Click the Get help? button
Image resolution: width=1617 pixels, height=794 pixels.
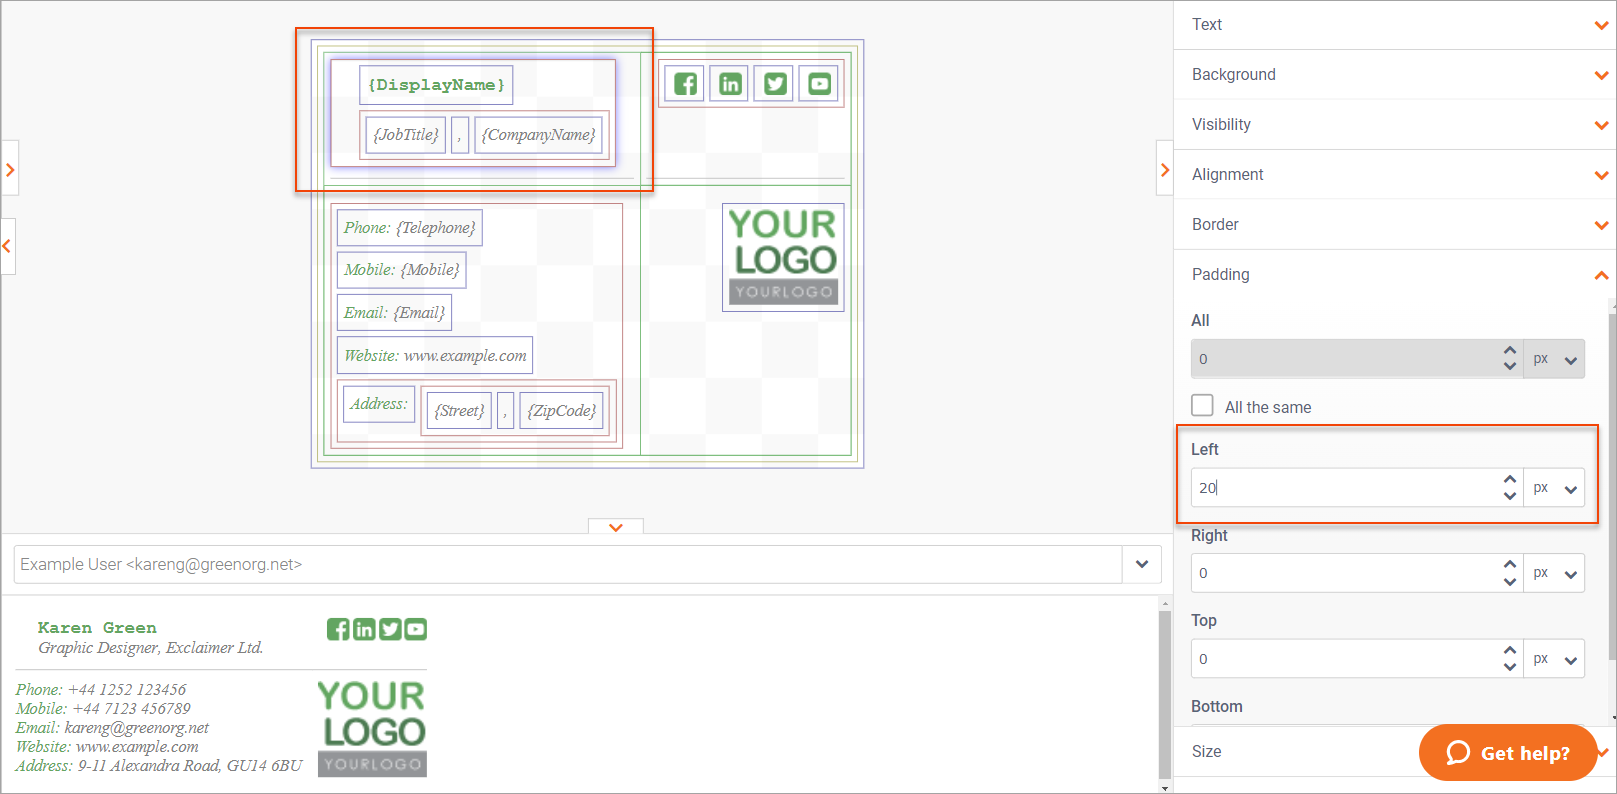click(1507, 753)
